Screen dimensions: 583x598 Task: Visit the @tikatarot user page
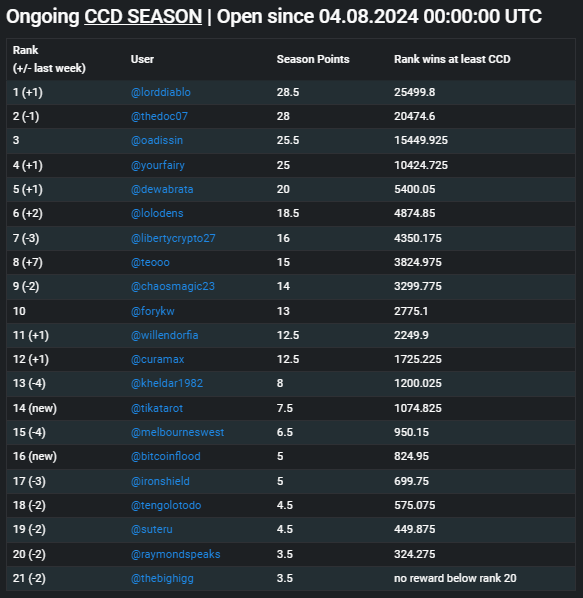(x=157, y=408)
